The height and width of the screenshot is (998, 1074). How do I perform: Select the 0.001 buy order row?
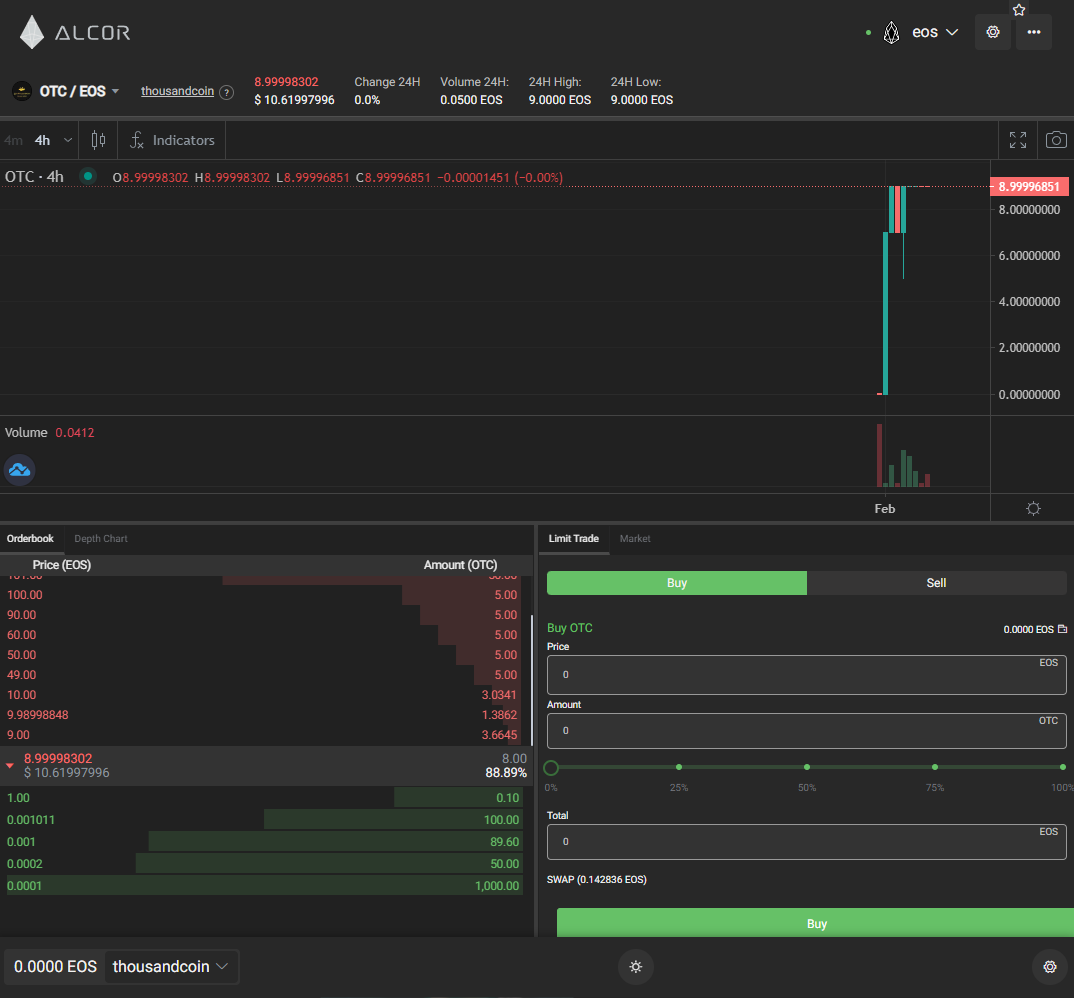[x=264, y=842]
